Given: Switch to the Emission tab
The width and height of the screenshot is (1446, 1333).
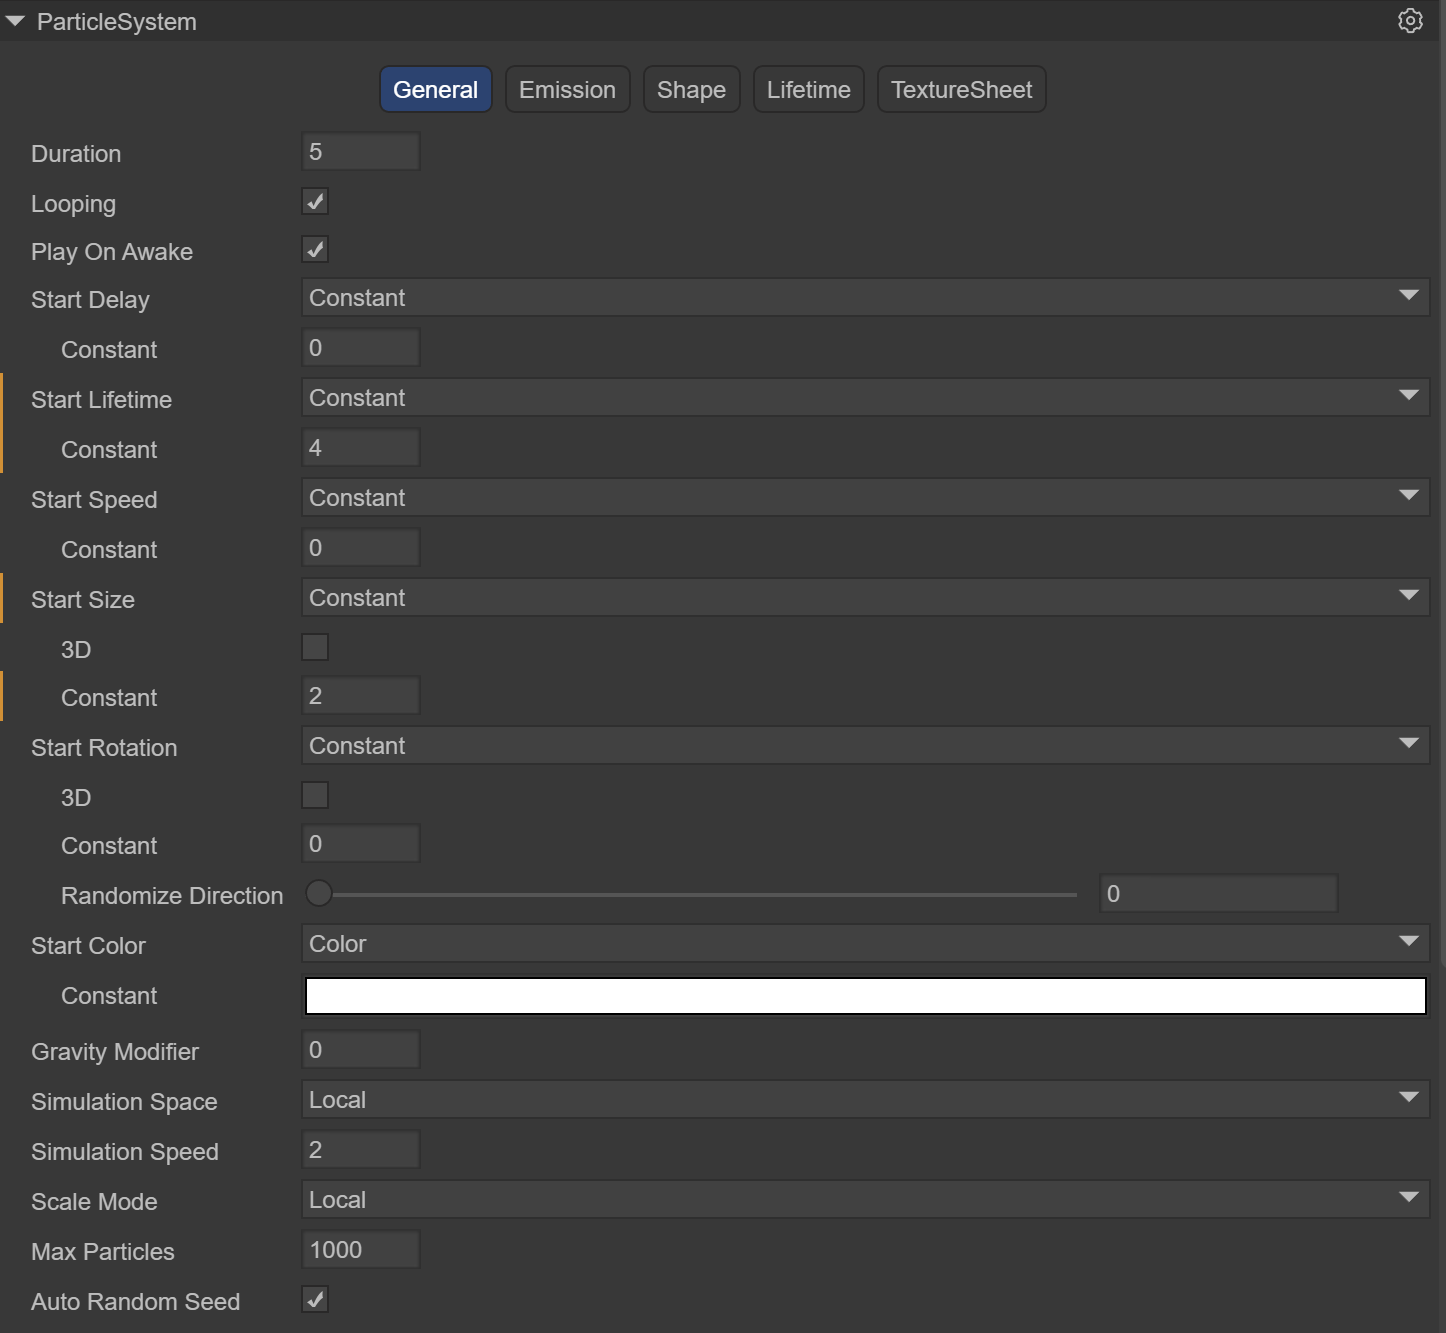Looking at the screenshot, I should pos(567,90).
